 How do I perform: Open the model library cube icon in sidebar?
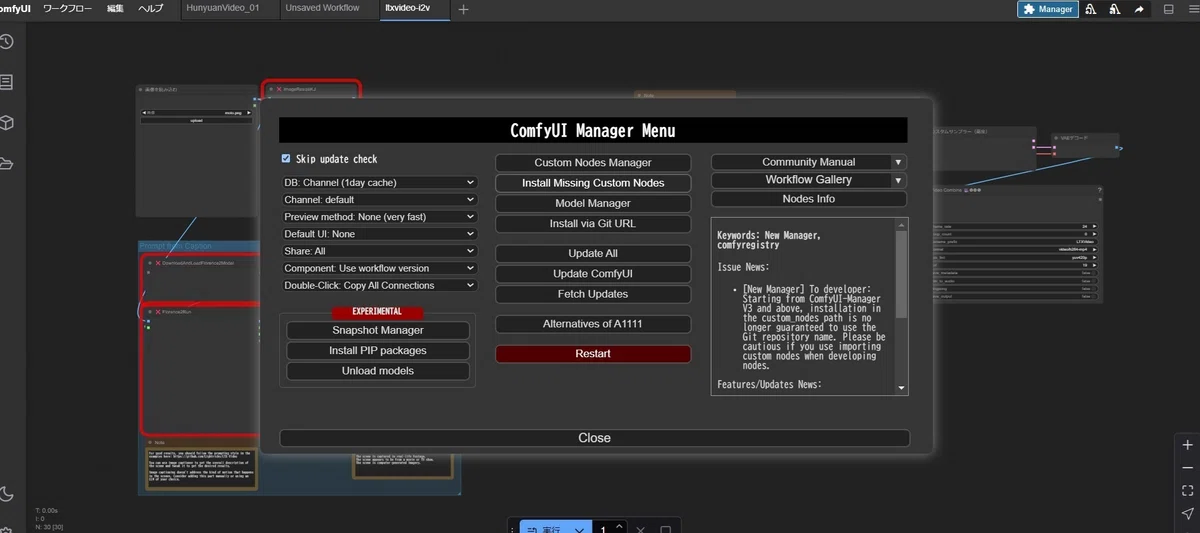click(x=6, y=123)
